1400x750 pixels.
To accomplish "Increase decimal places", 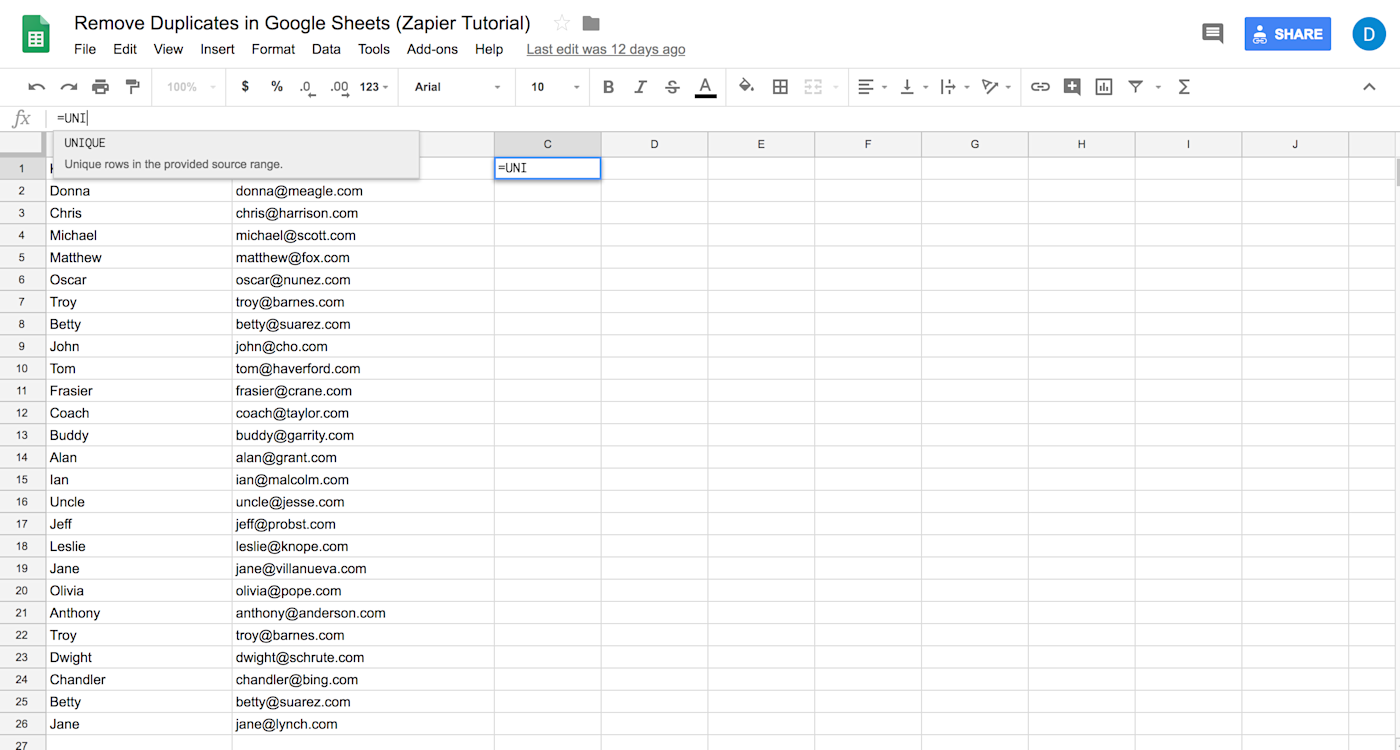I will pos(339,87).
